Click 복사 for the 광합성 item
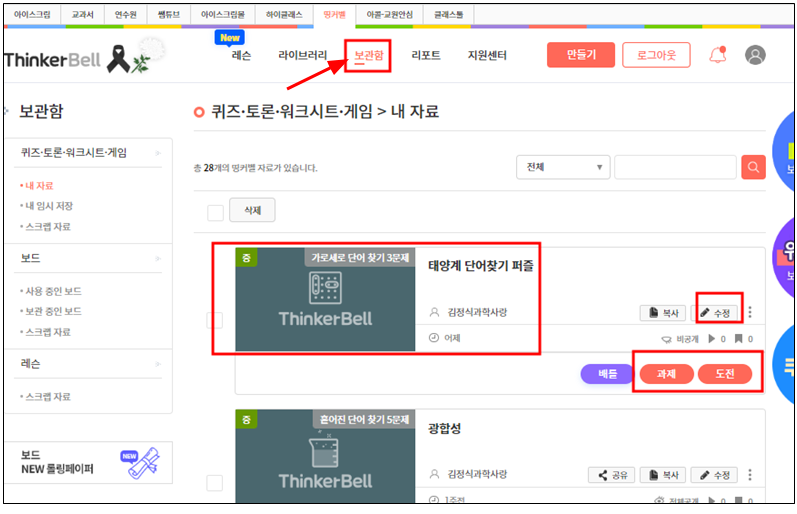 (x=663, y=475)
